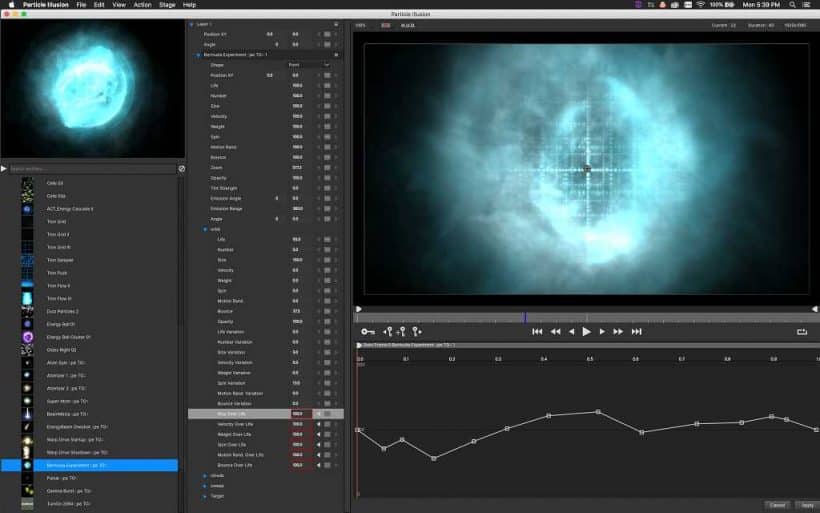The width and height of the screenshot is (820, 513).
Task: Open Spotlight search in menu bar
Action: point(792,5)
